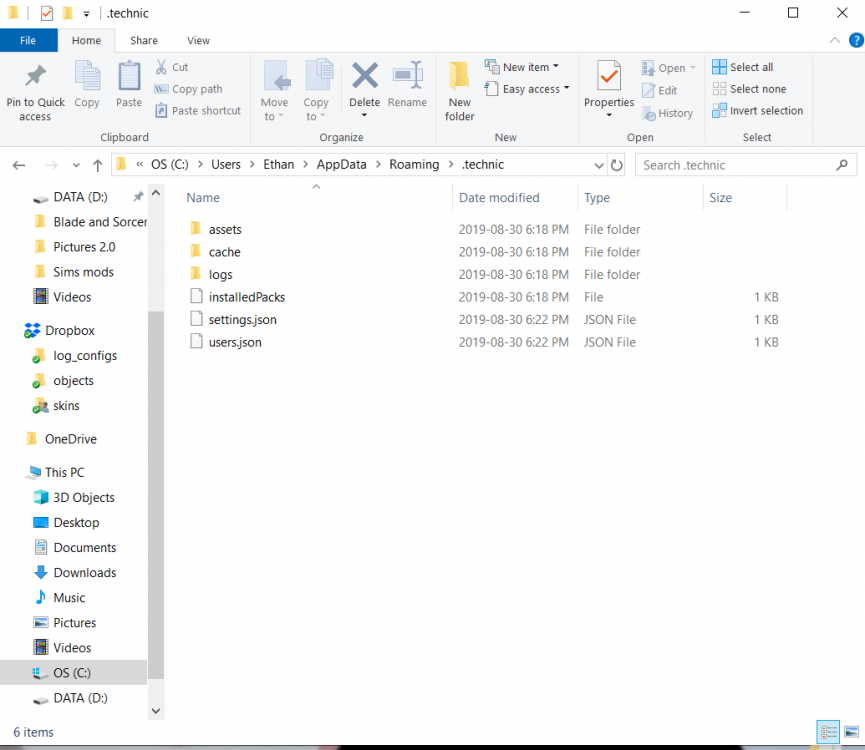
Task: Open Dropbox in navigation pane
Action: pyautogui.click(x=70, y=331)
